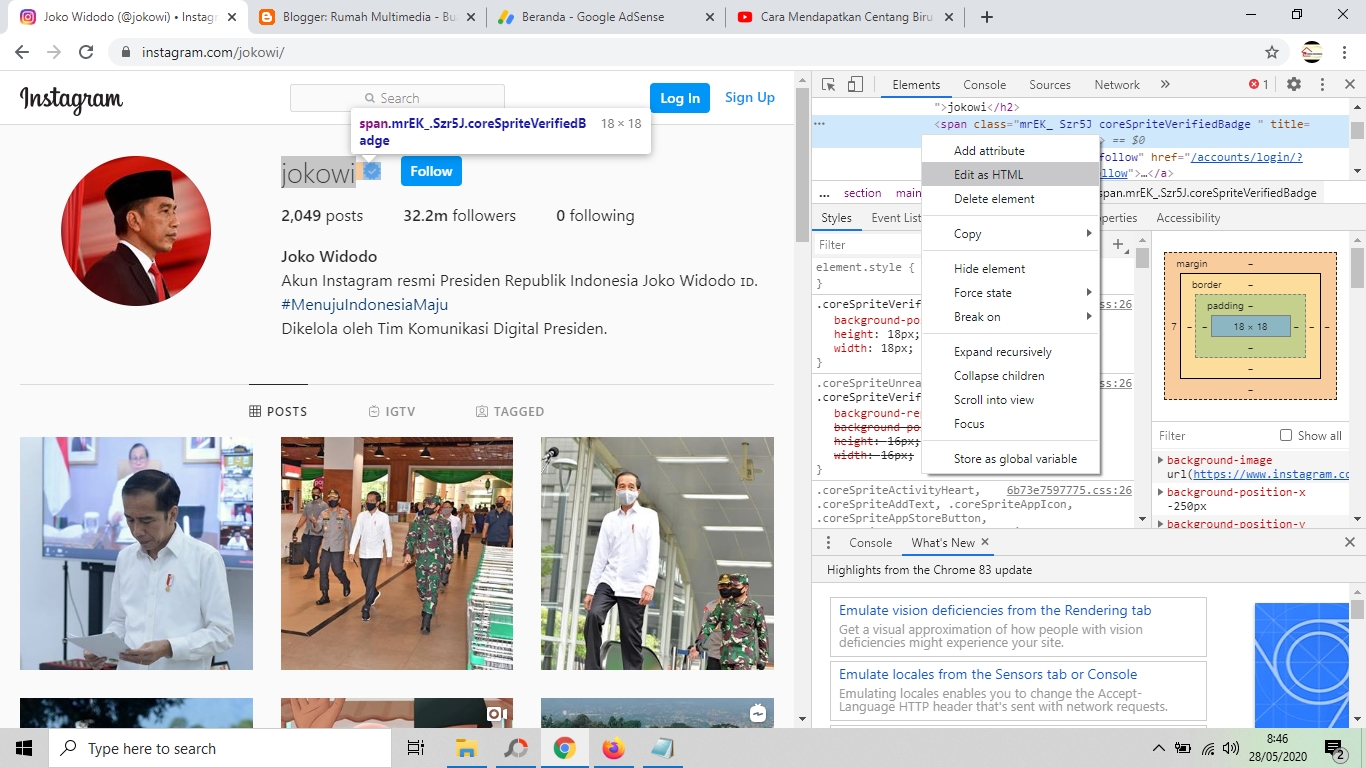Select Delete element

1010,199
